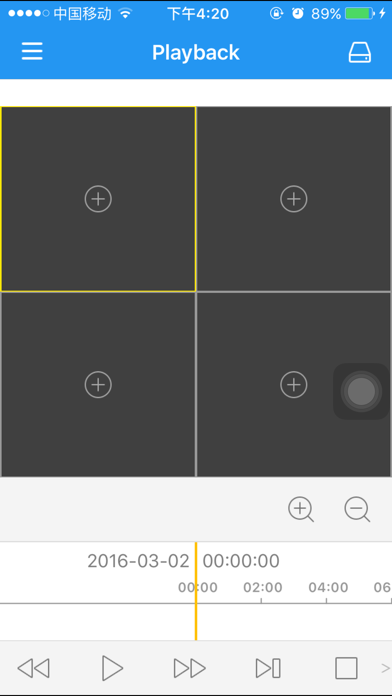Start playback with the play button

pyautogui.click(x=112, y=668)
